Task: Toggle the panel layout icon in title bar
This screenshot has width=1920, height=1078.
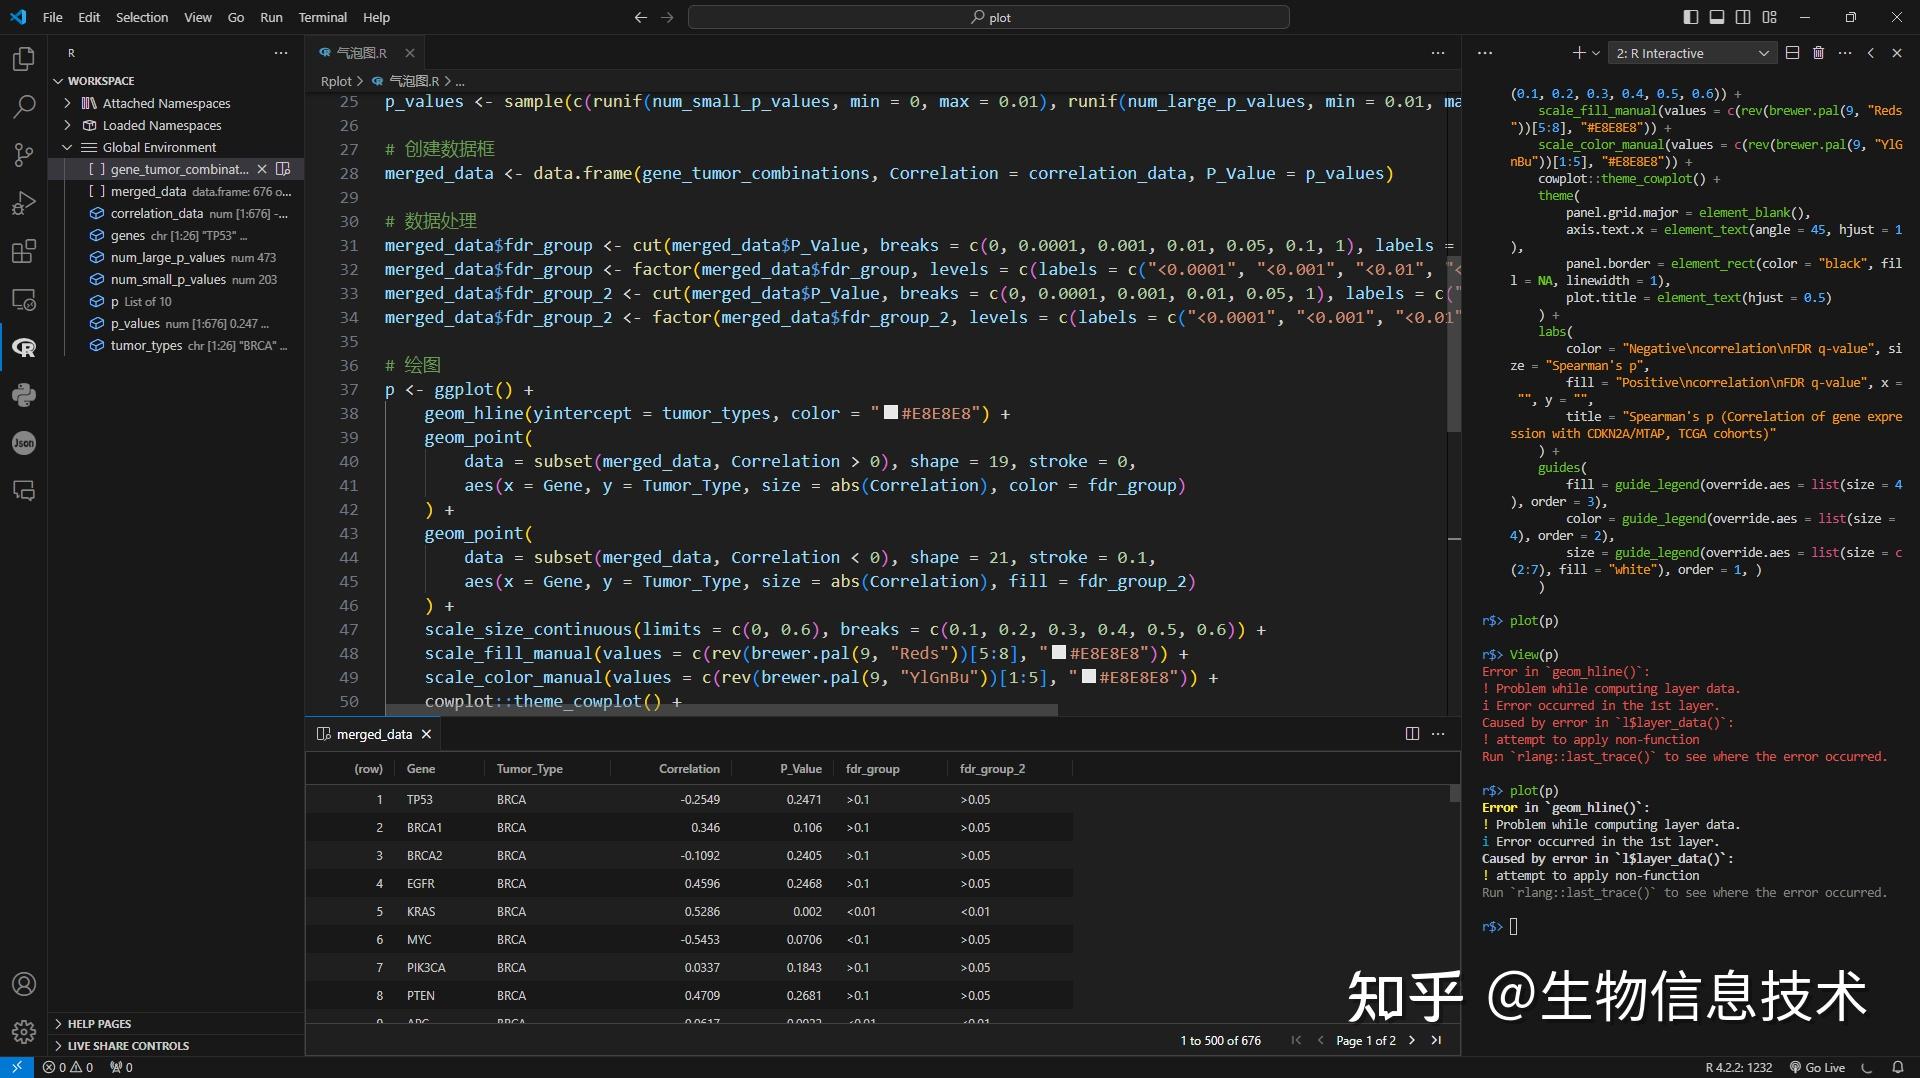Action: 1717,17
